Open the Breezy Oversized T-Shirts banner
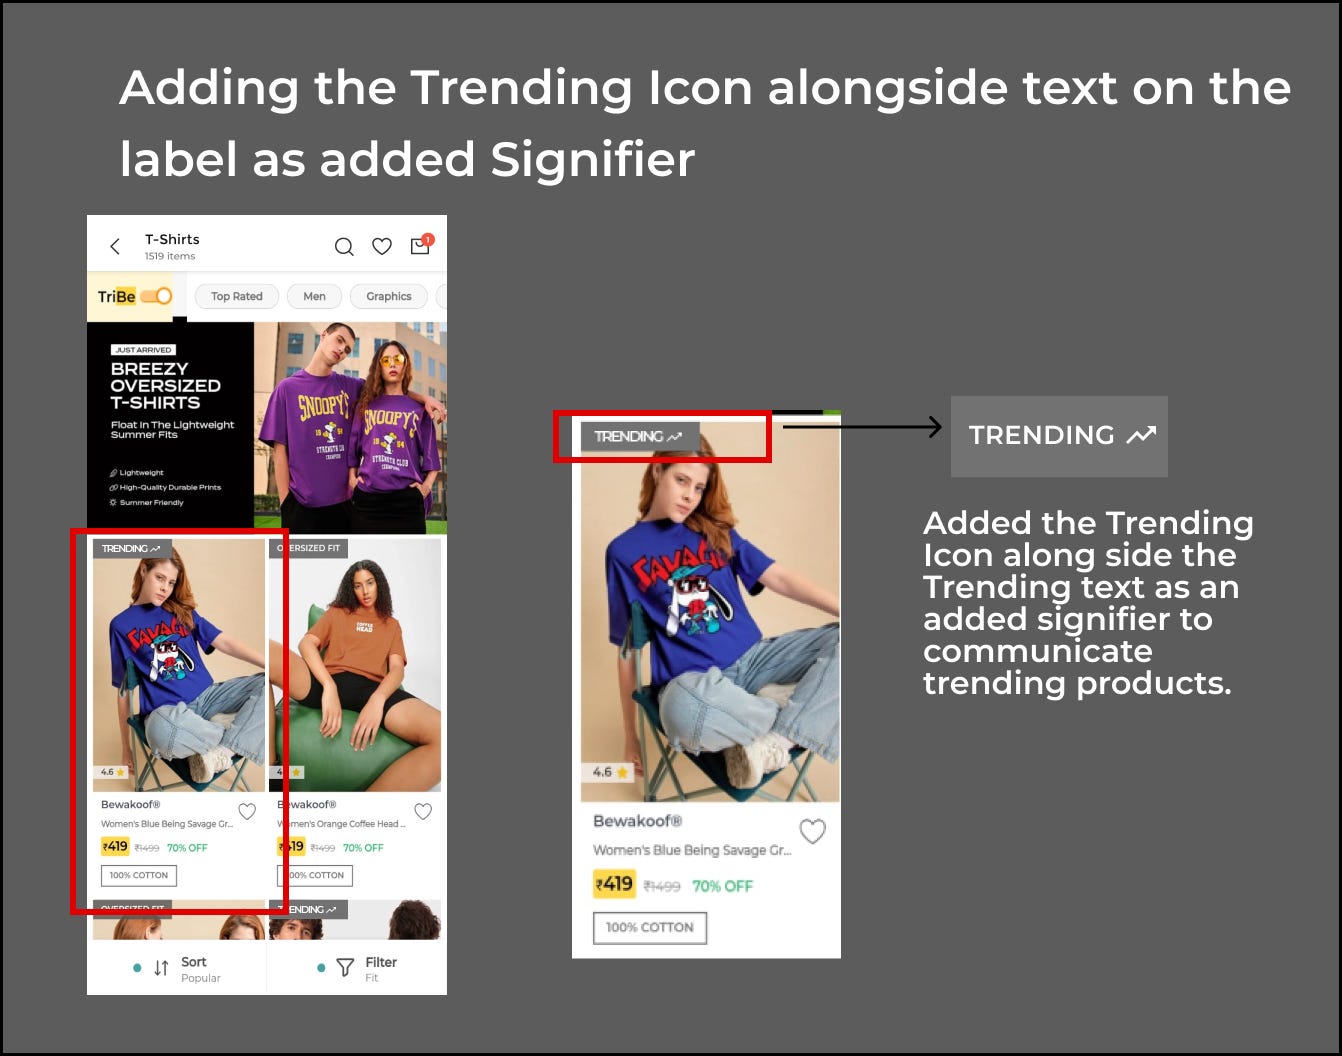This screenshot has height=1056, width=1342. tap(267, 427)
